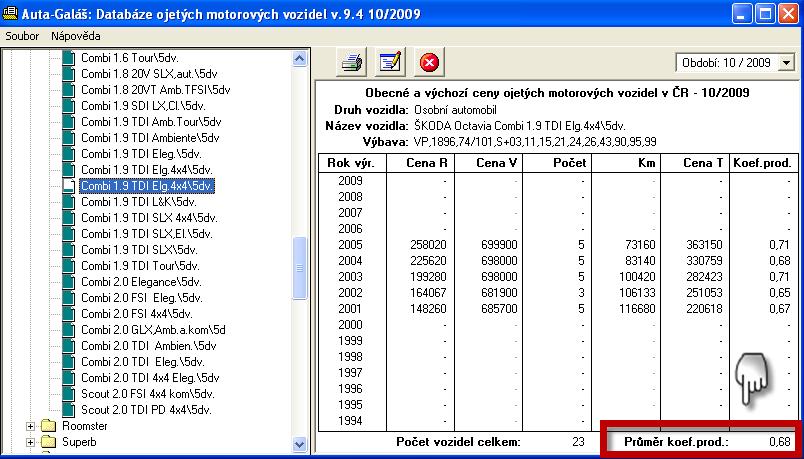Select Scout 2.0 FSI 4x4 kom\5dv. tree item
804x459 pixels.
pyautogui.click(x=148, y=394)
